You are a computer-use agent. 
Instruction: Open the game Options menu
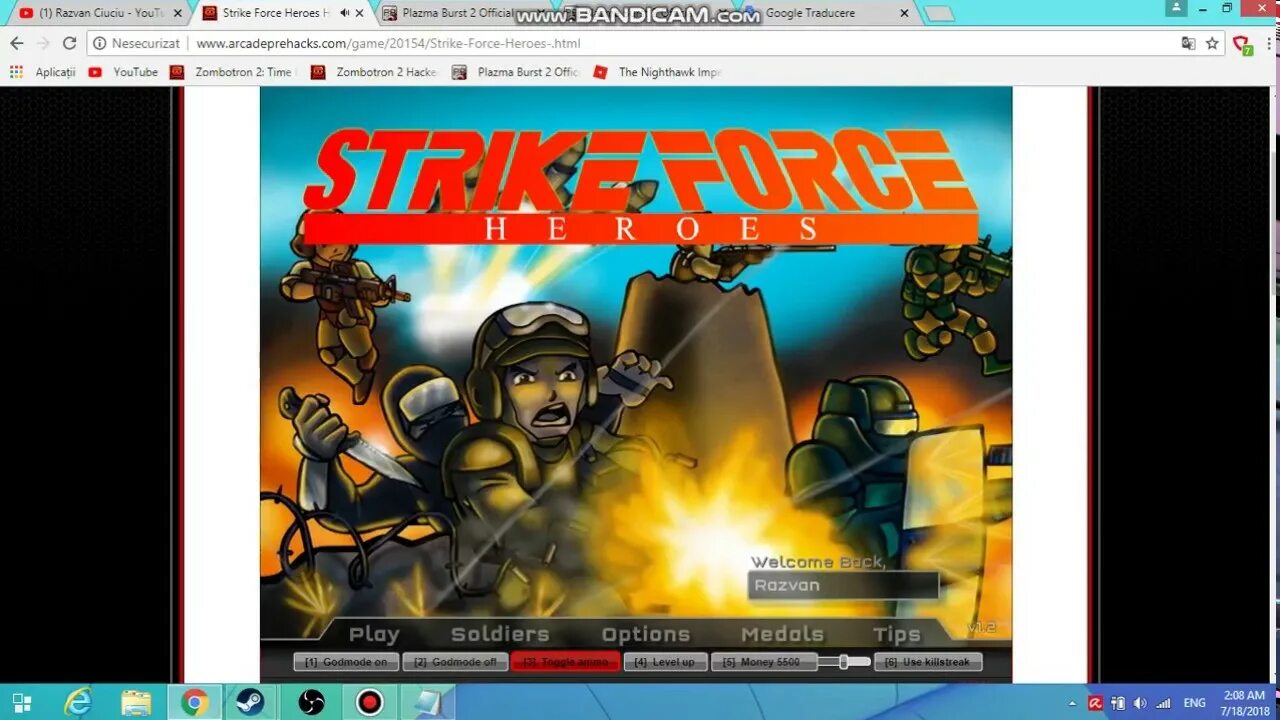click(646, 634)
